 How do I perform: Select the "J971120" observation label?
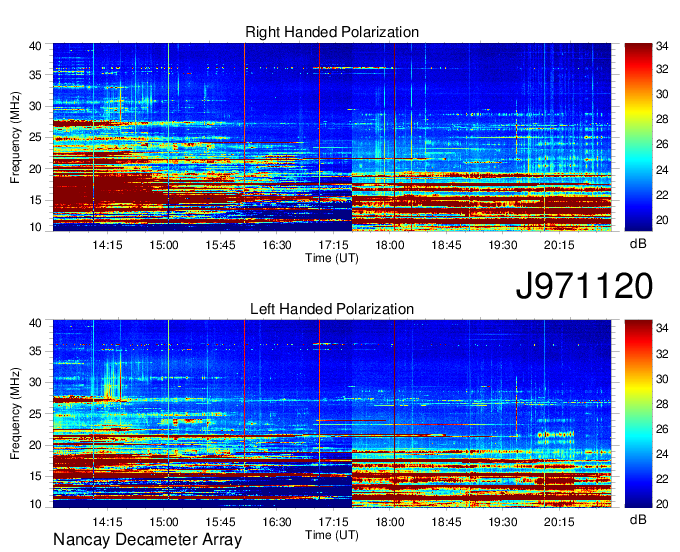tap(584, 285)
